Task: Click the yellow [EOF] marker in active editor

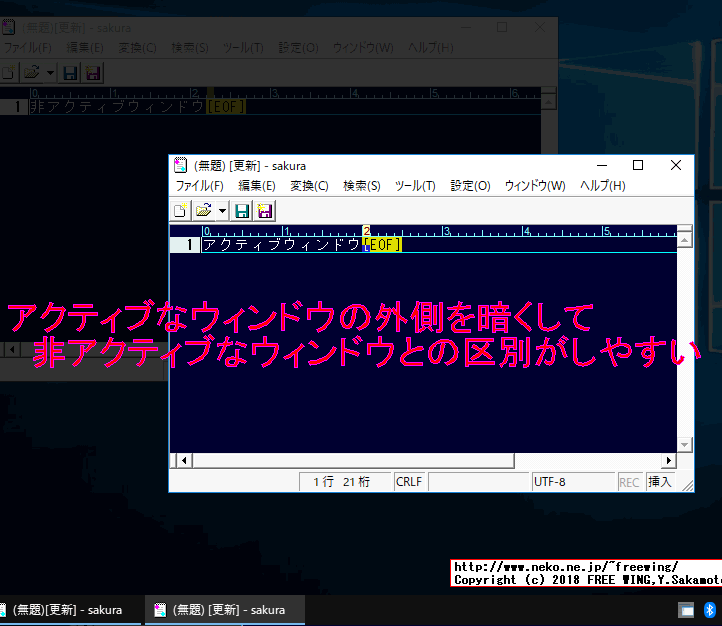Action: [x=382, y=244]
